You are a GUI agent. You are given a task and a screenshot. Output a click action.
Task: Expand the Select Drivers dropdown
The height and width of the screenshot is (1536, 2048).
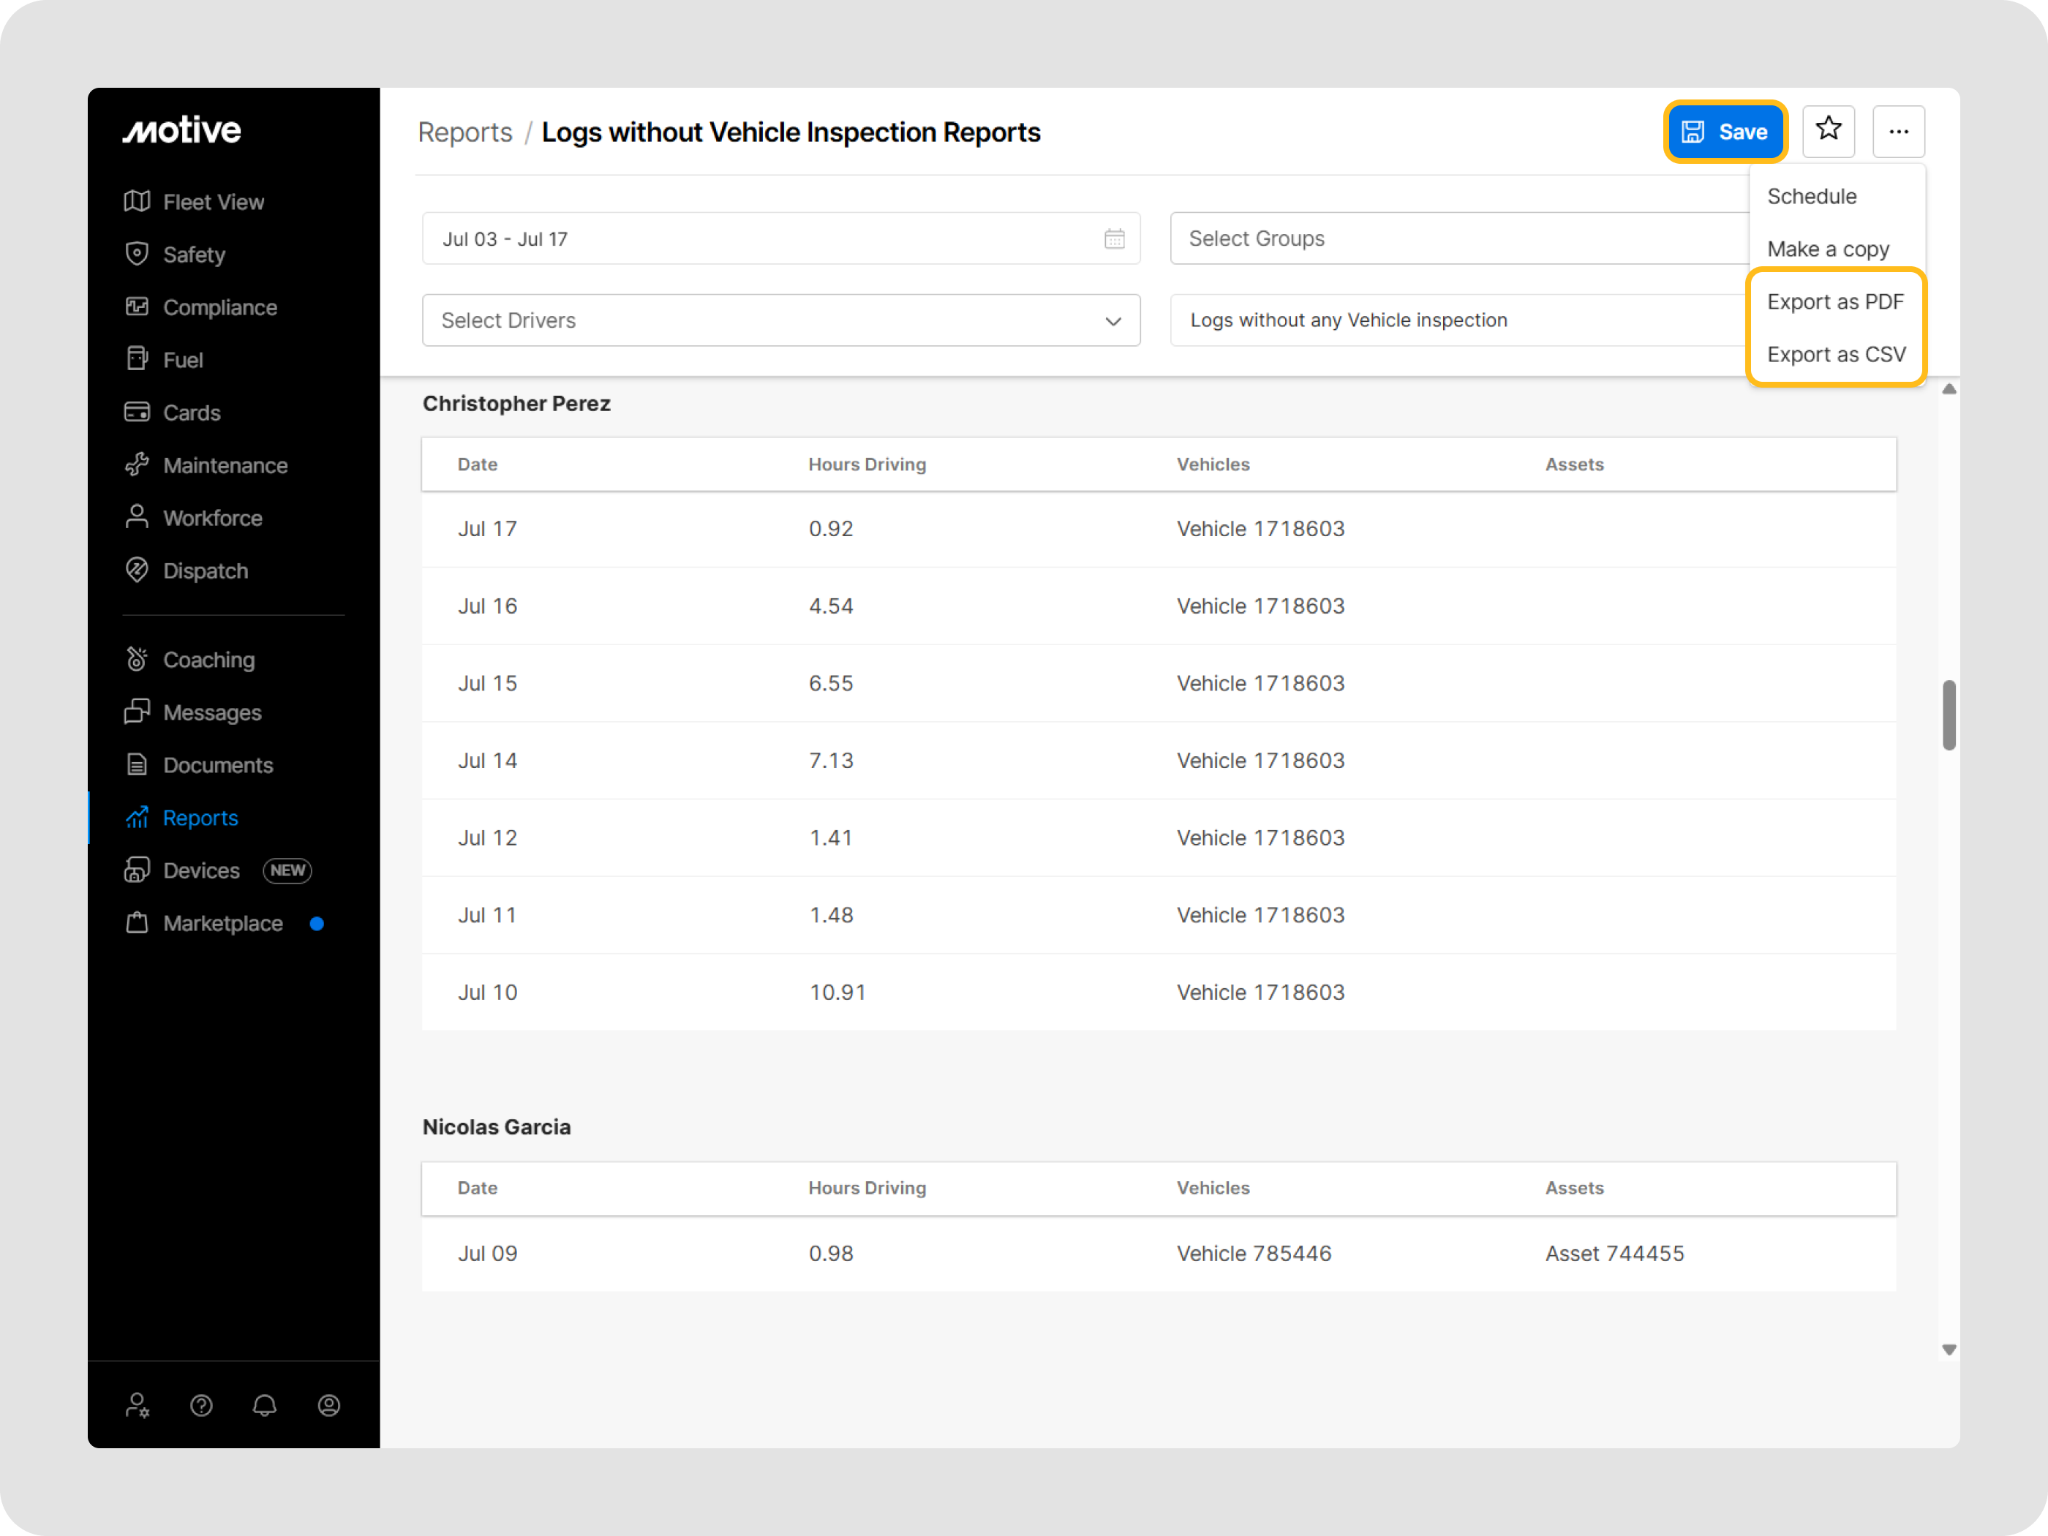click(780, 320)
